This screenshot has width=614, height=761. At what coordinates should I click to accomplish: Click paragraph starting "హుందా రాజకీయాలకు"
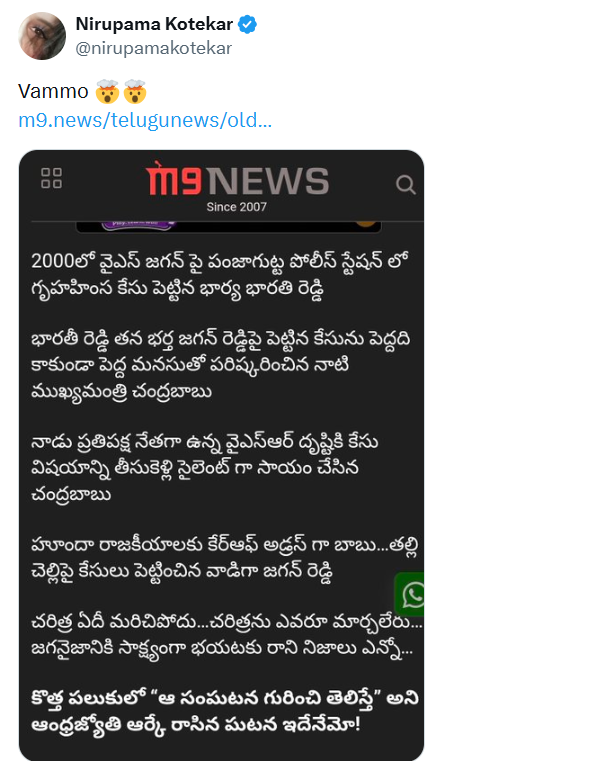point(224,558)
